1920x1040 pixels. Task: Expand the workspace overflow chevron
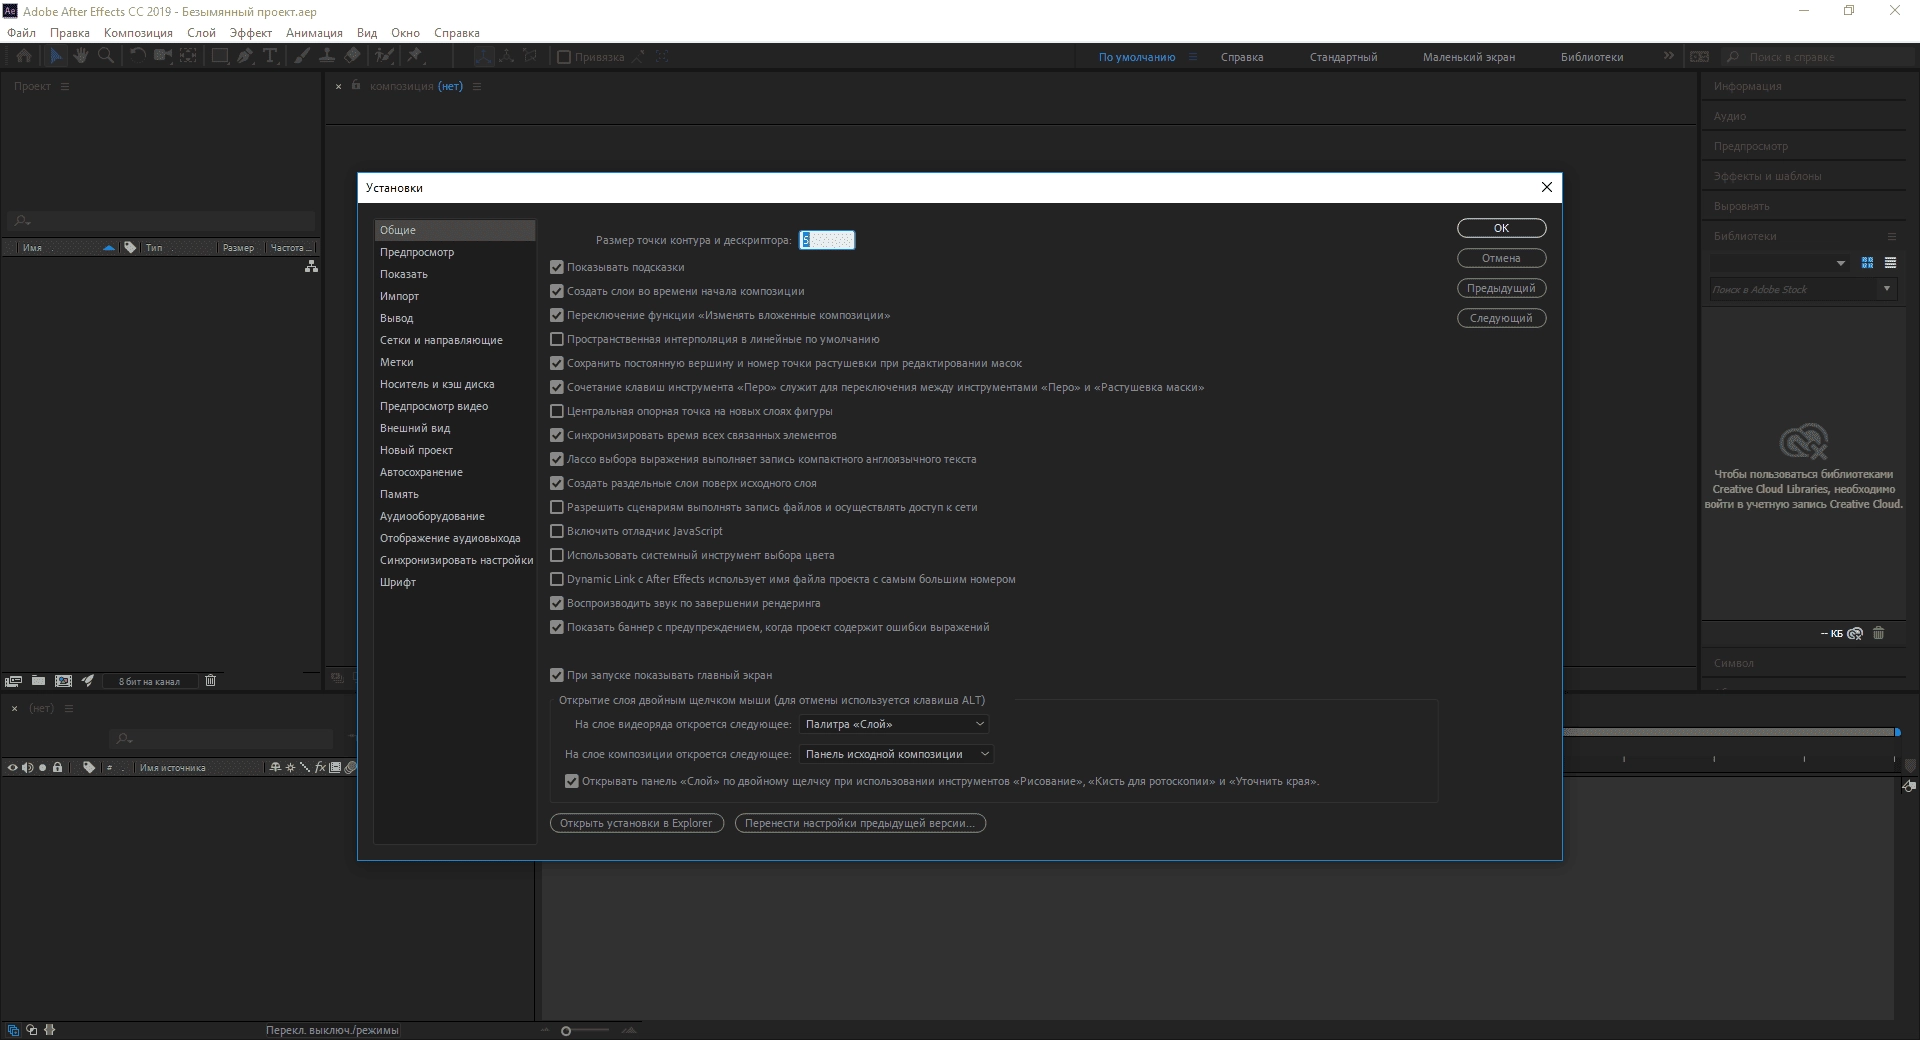[x=1668, y=56]
